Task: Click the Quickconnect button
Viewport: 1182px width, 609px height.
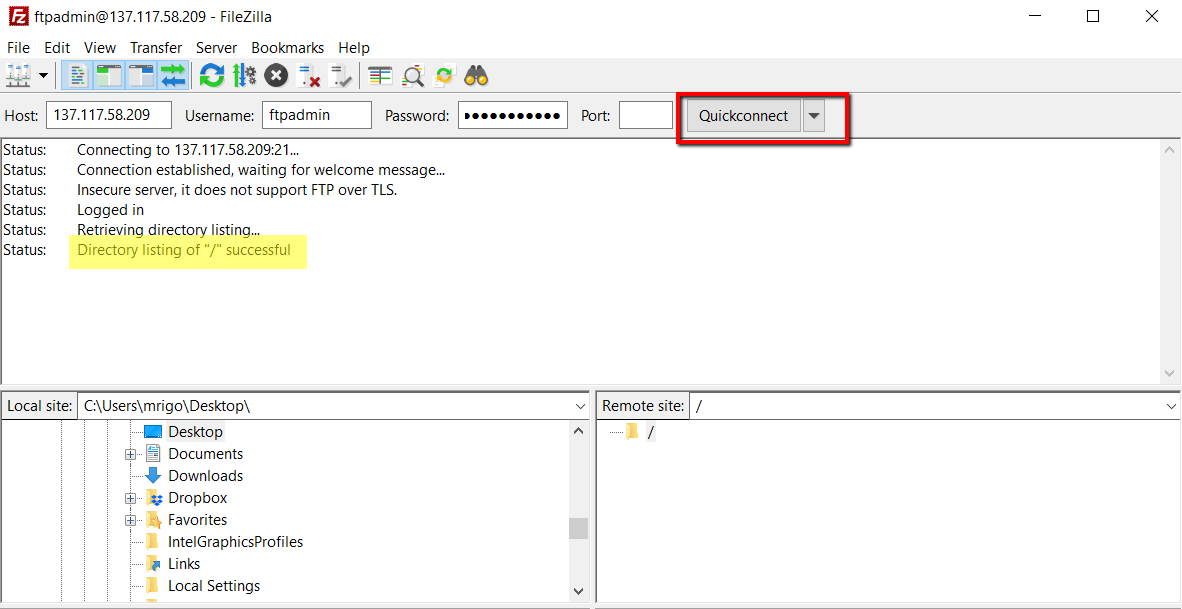Action: [x=743, y=116]
